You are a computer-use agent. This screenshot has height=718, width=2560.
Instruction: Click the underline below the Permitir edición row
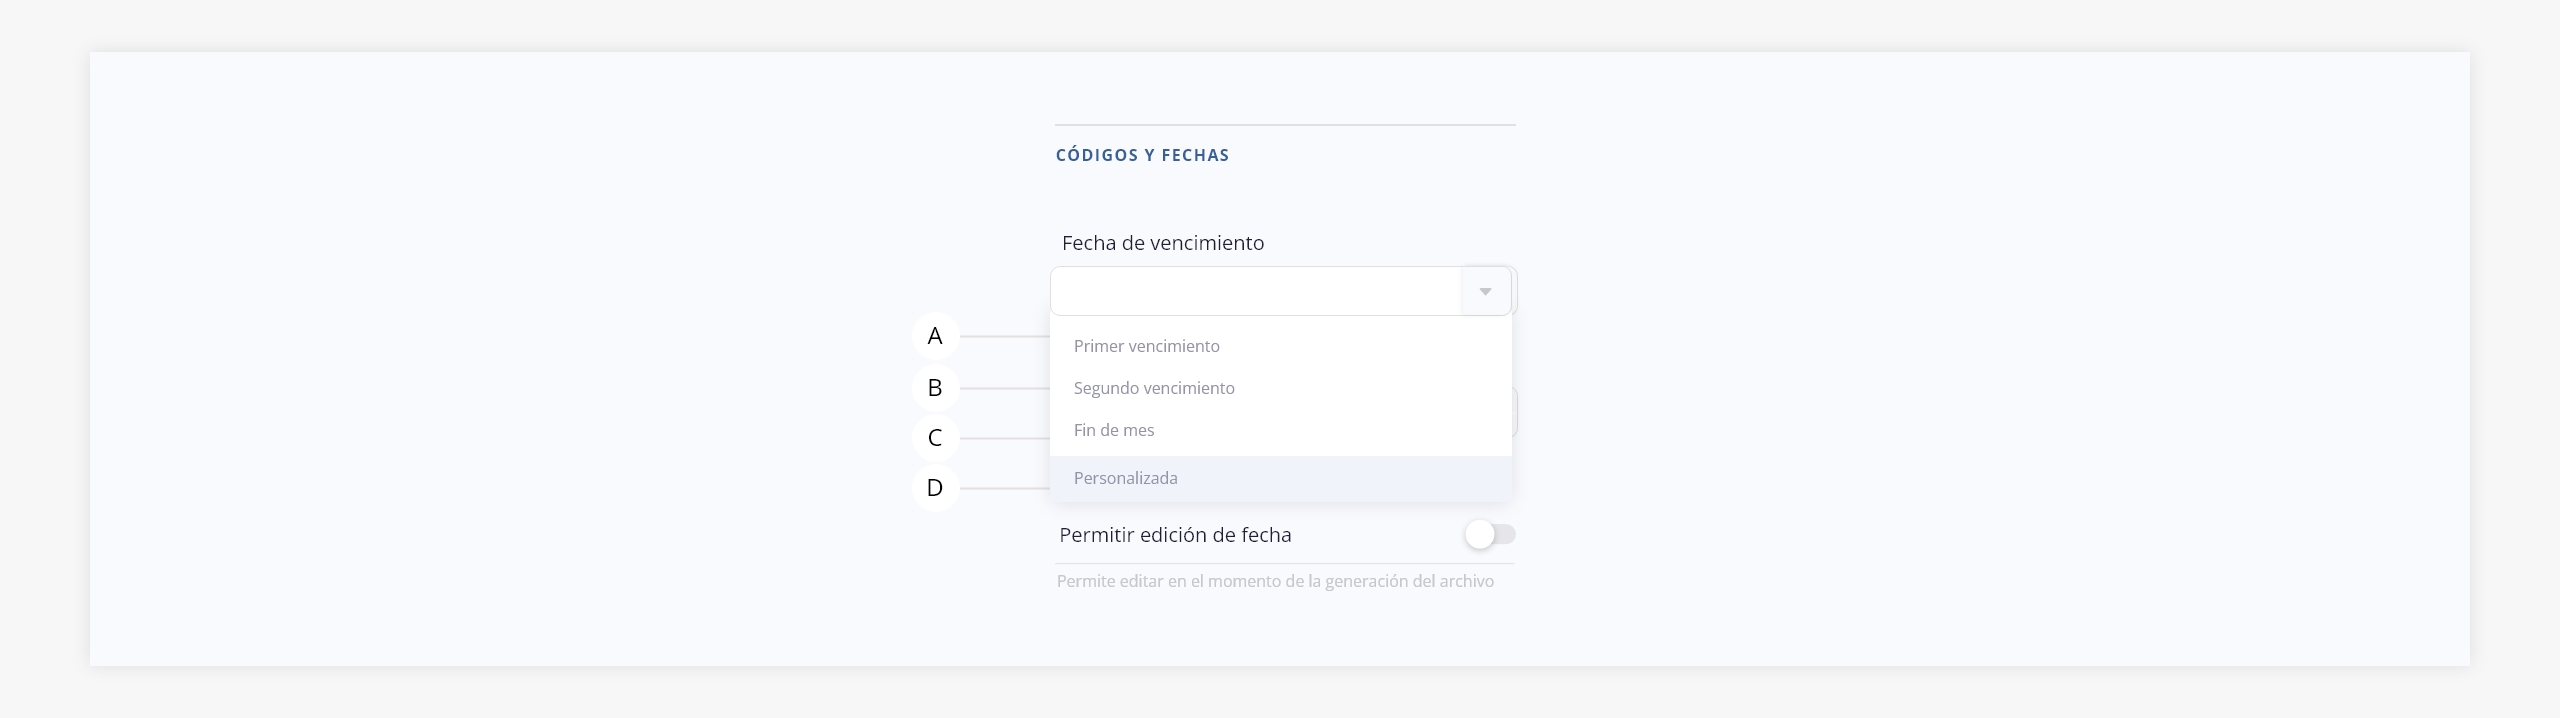tap(1285, 564)
